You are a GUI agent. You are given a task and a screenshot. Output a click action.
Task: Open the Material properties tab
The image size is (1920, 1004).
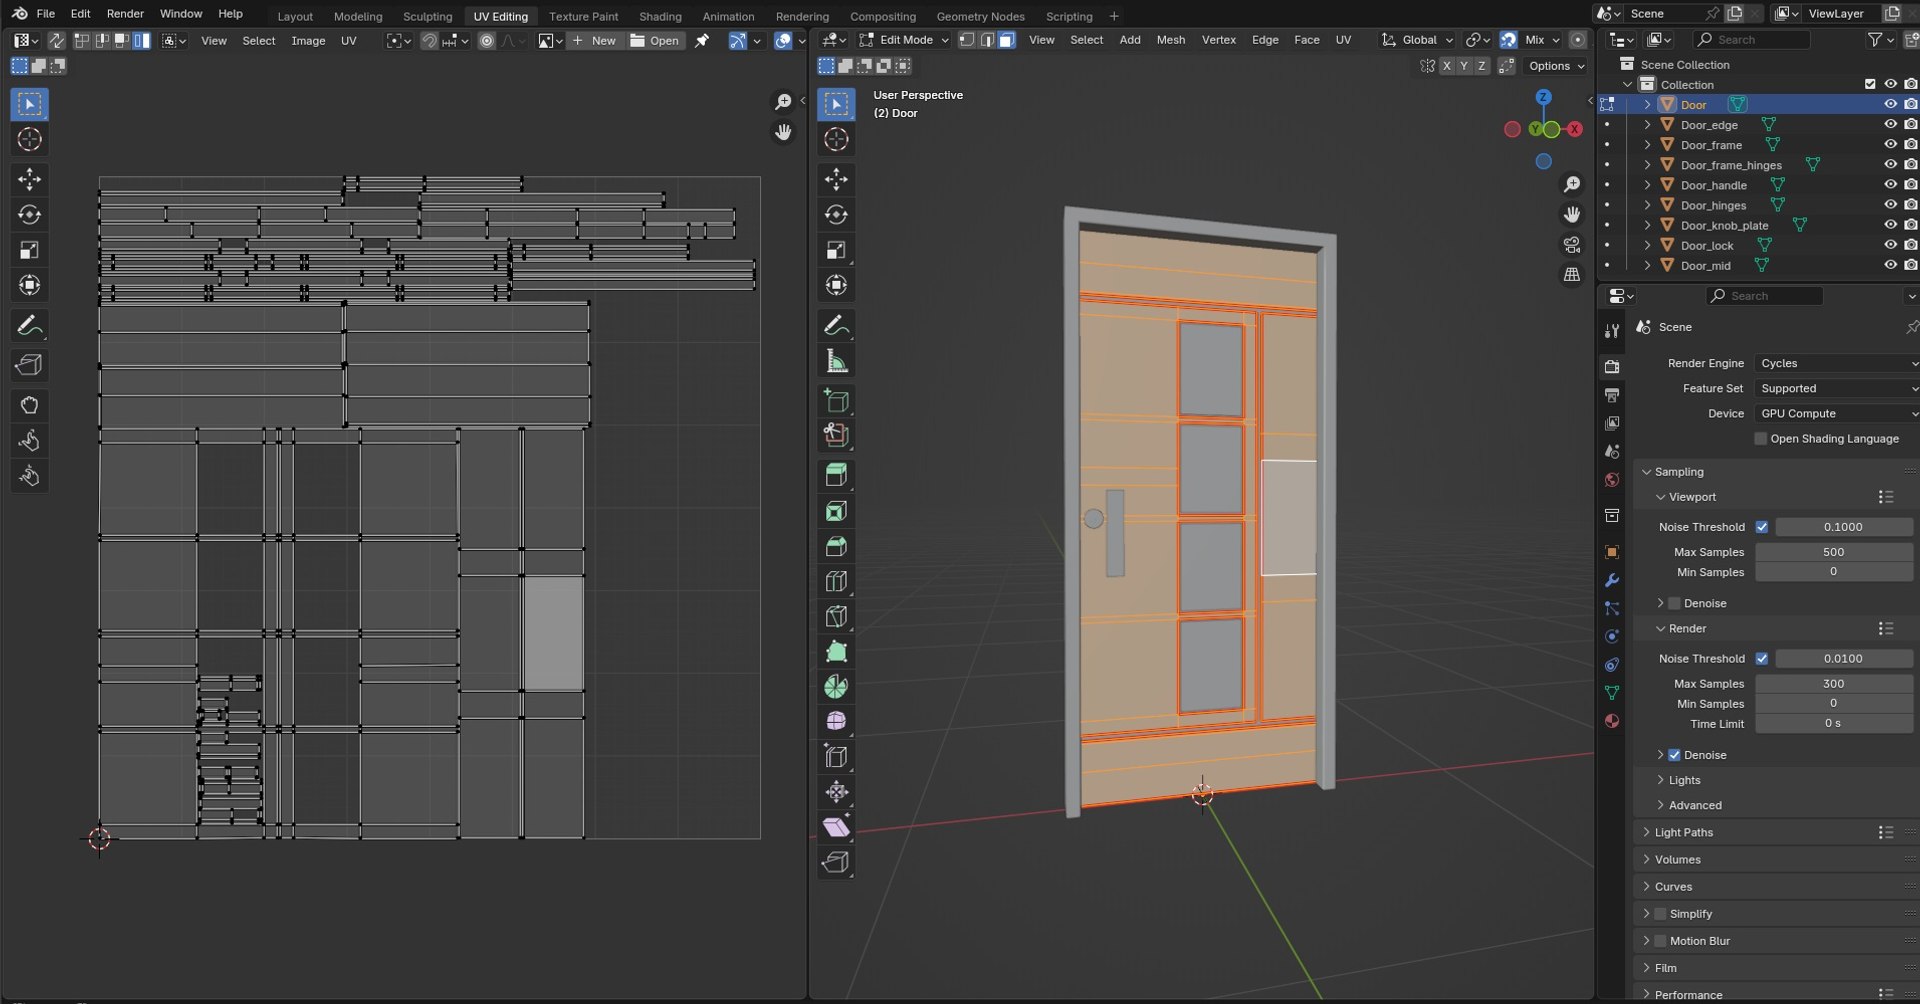click(1612, 721)
